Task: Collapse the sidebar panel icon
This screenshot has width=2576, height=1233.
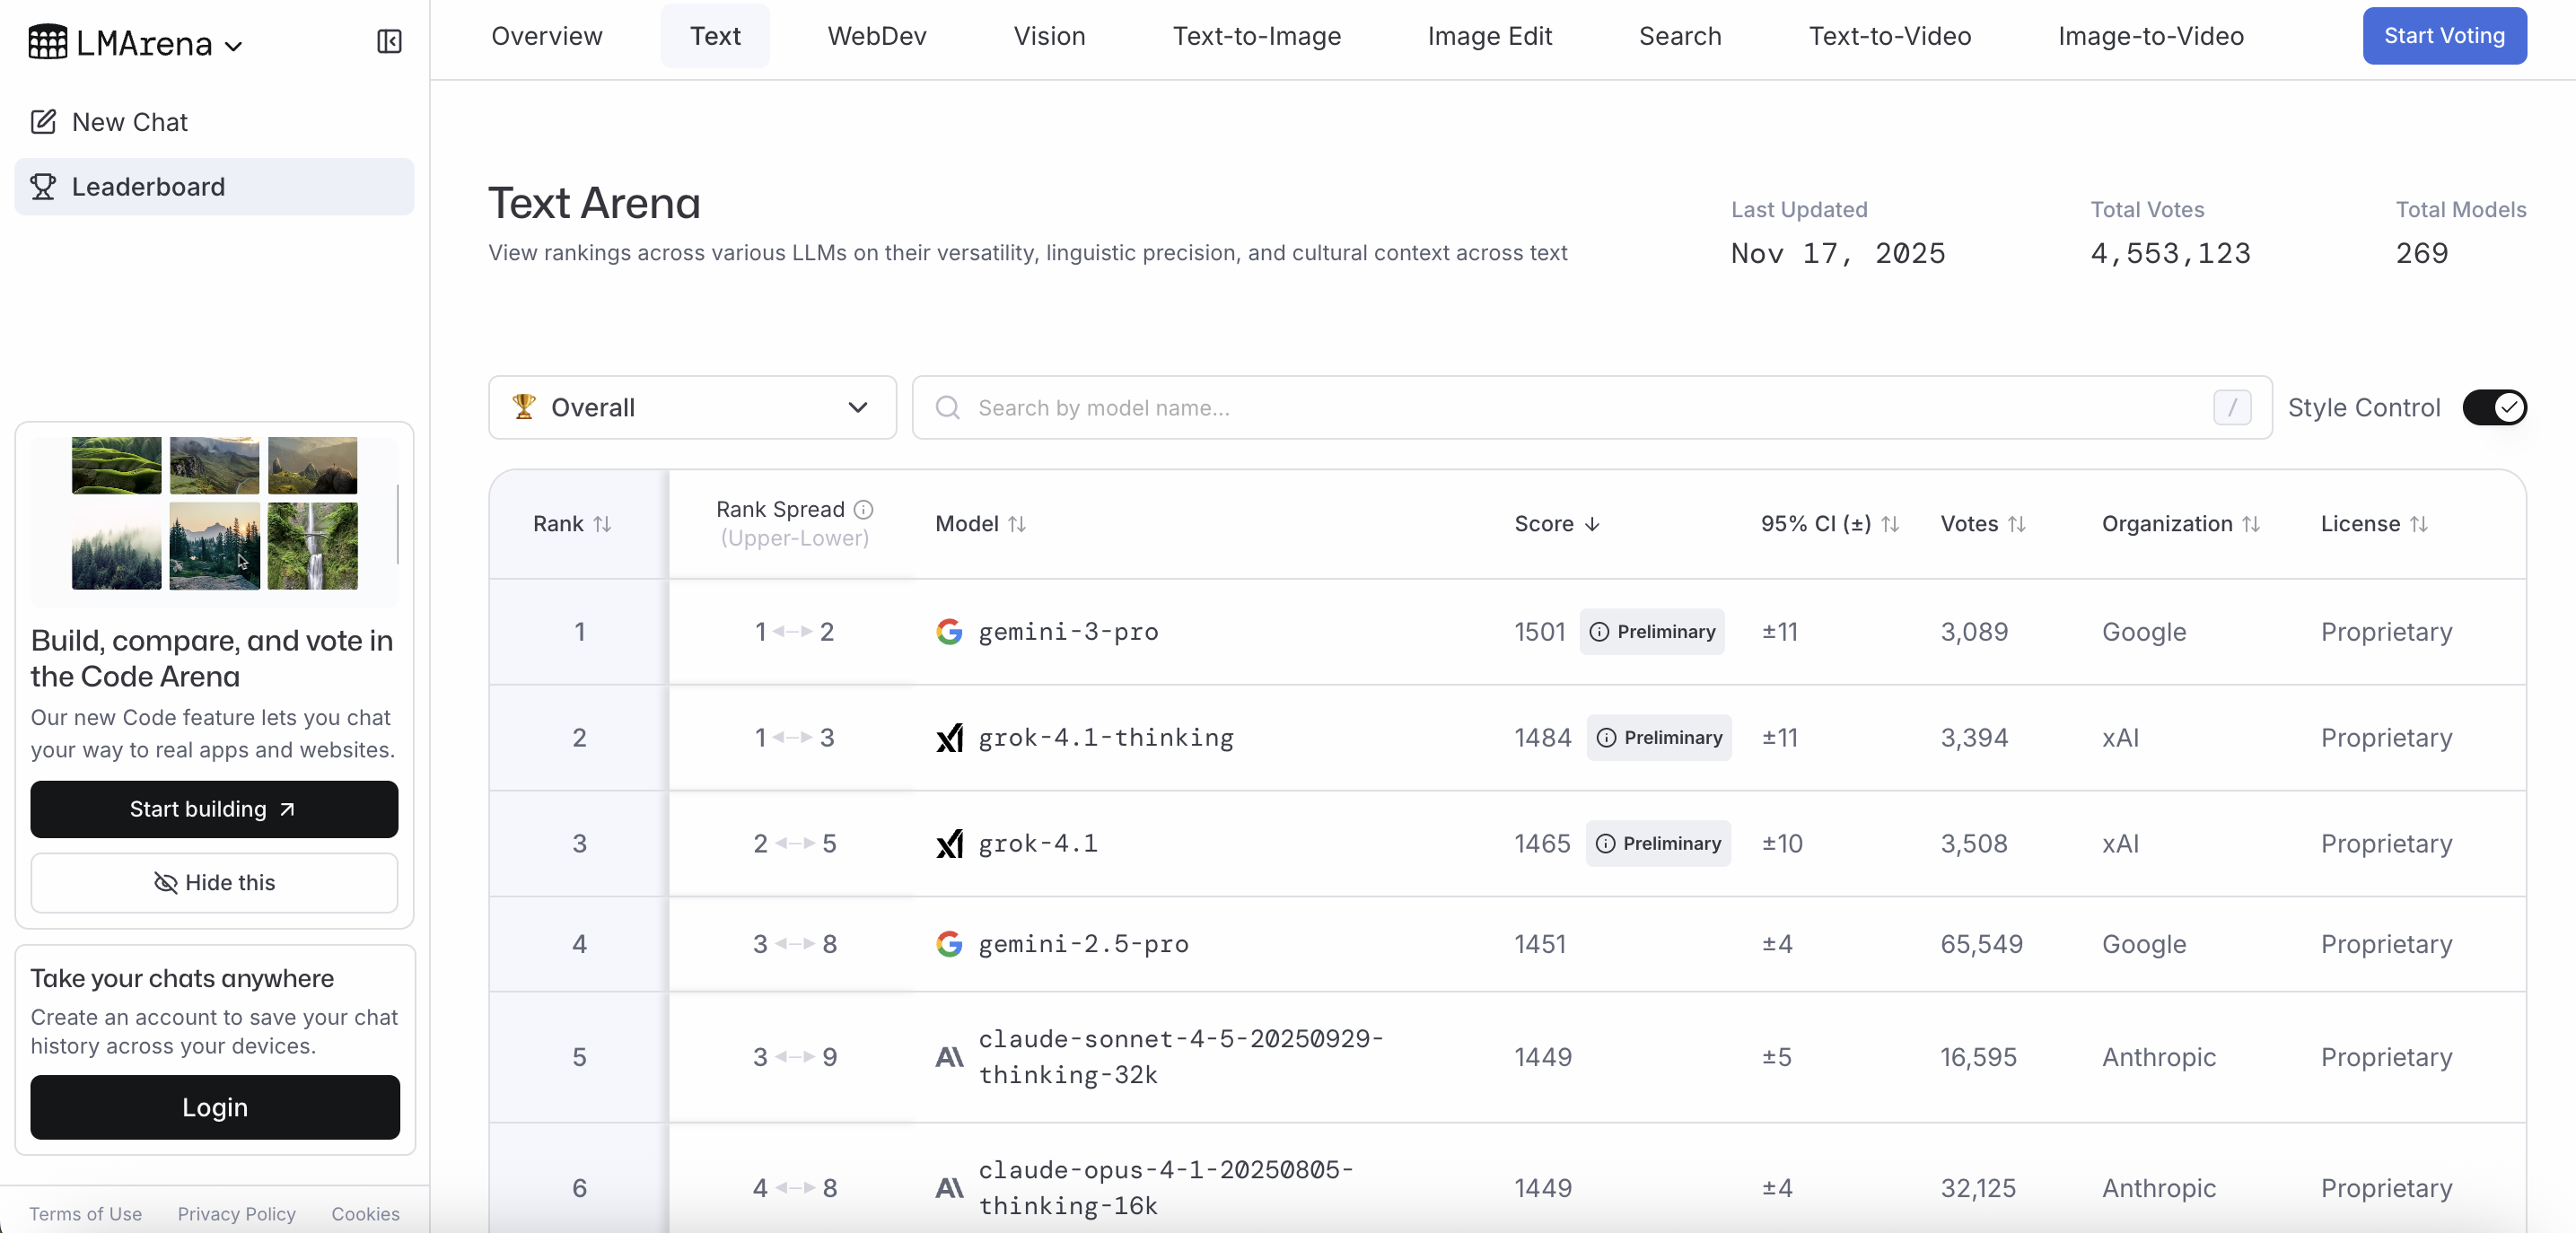Action: (x=389, y=42)
